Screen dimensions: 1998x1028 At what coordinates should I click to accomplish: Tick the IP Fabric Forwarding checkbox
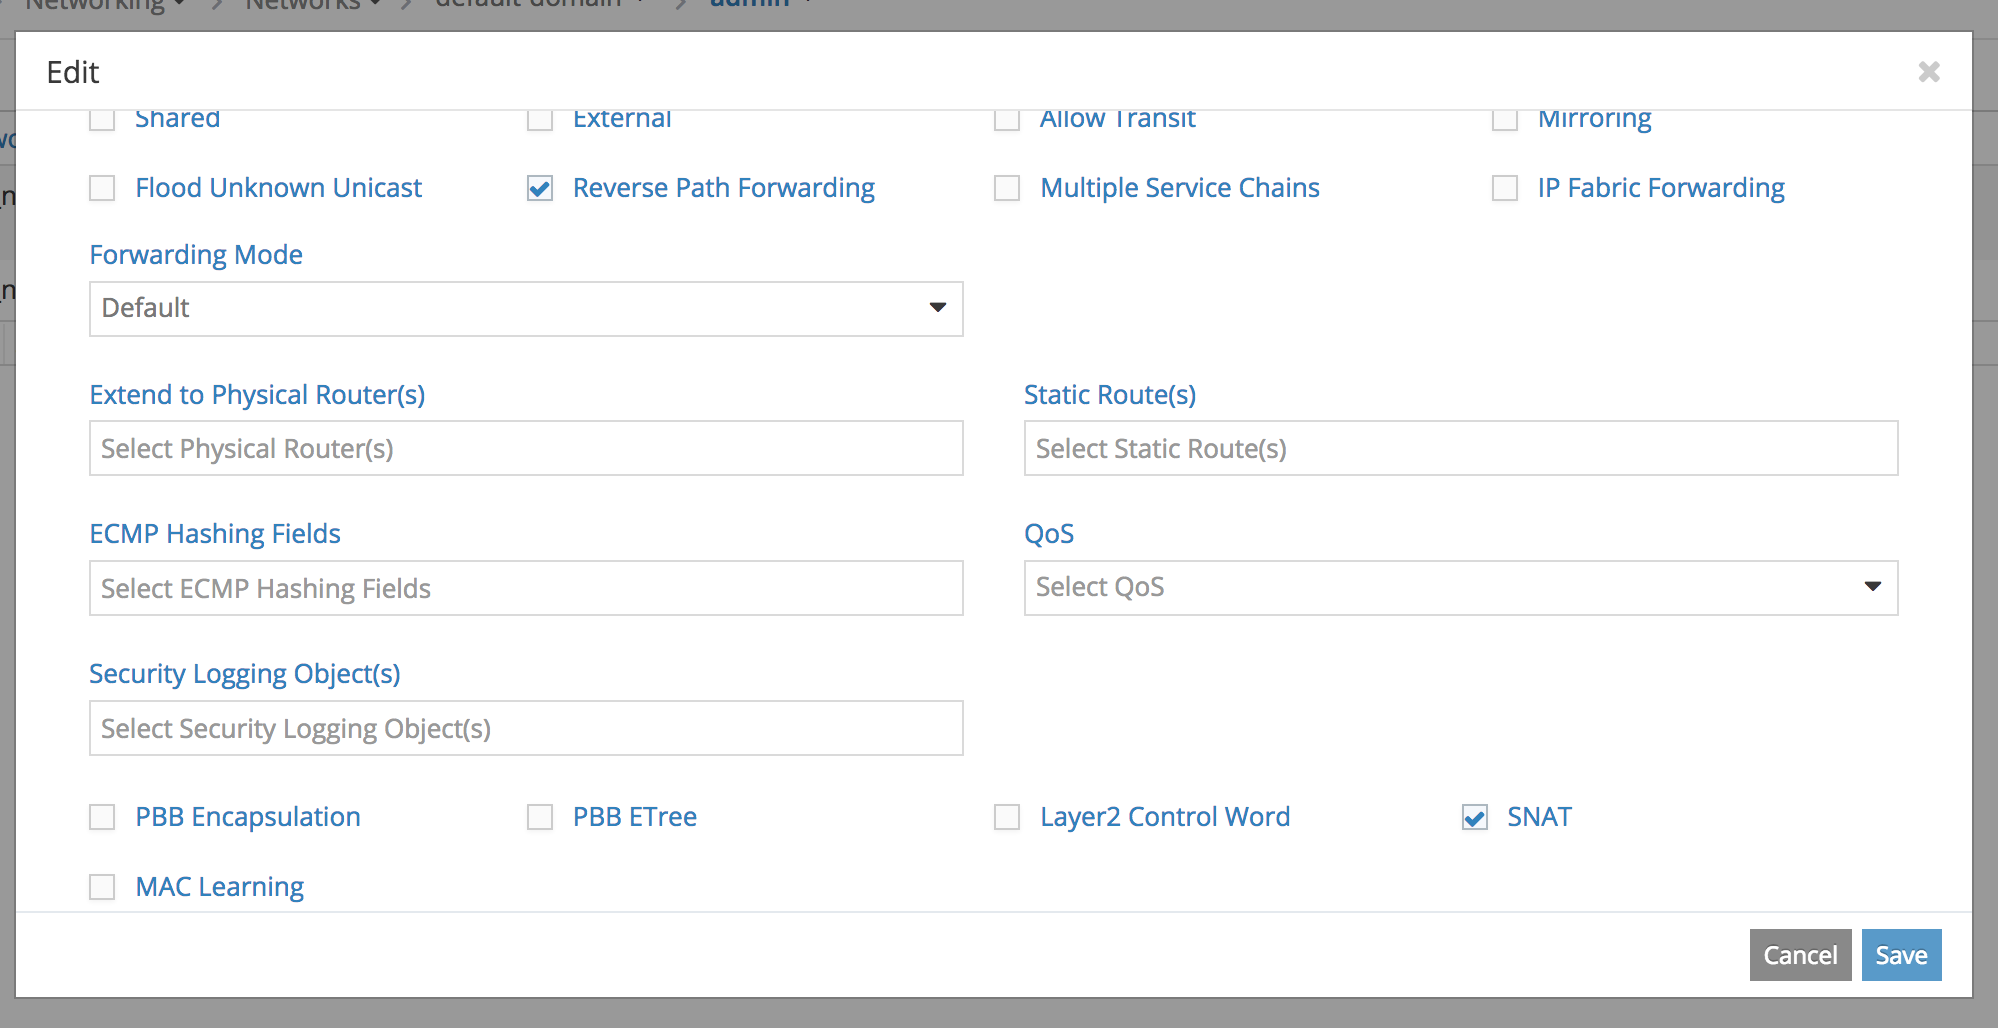click(1504, 188)
